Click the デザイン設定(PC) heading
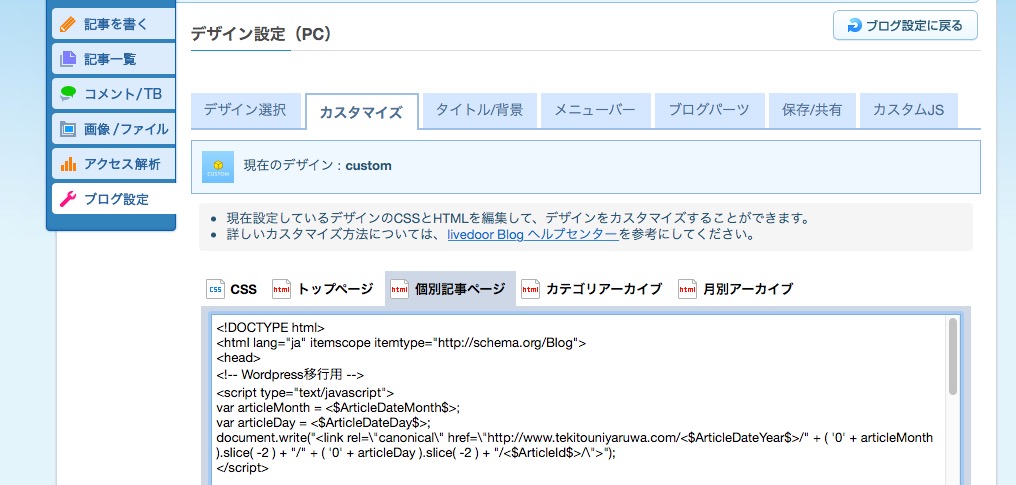This screenshot has height=485, width=1016. pos(262,34)
